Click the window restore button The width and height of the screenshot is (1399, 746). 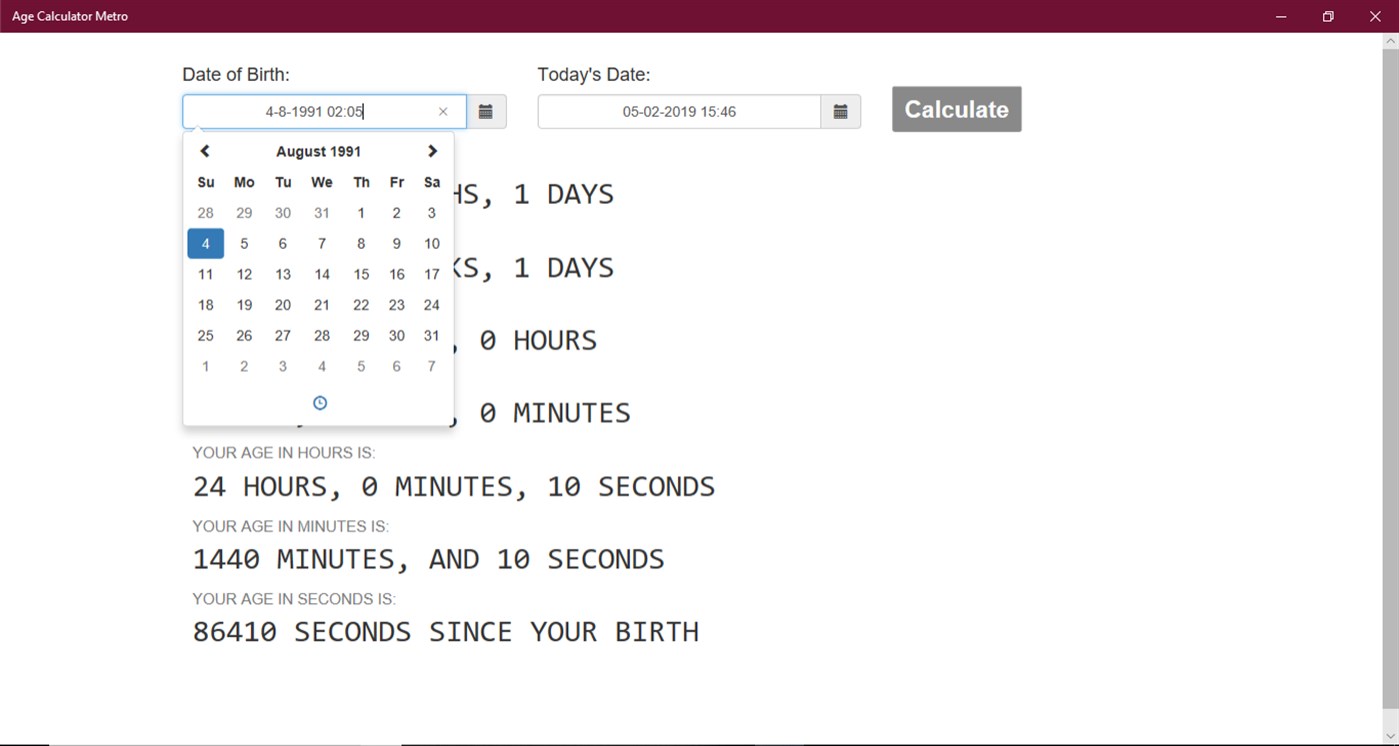[x=1327, y=16]
